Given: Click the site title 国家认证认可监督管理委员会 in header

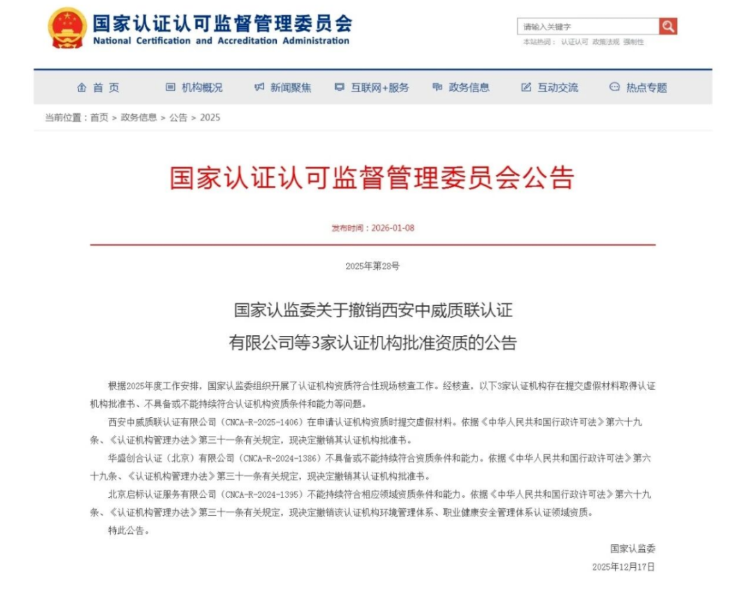Looking at the screenshot, I should tap(222, 24).
